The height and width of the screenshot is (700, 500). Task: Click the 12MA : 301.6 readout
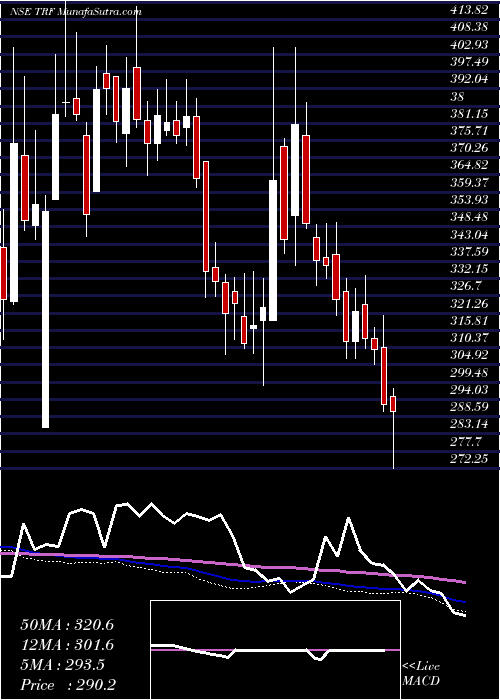tap(67, 644)
